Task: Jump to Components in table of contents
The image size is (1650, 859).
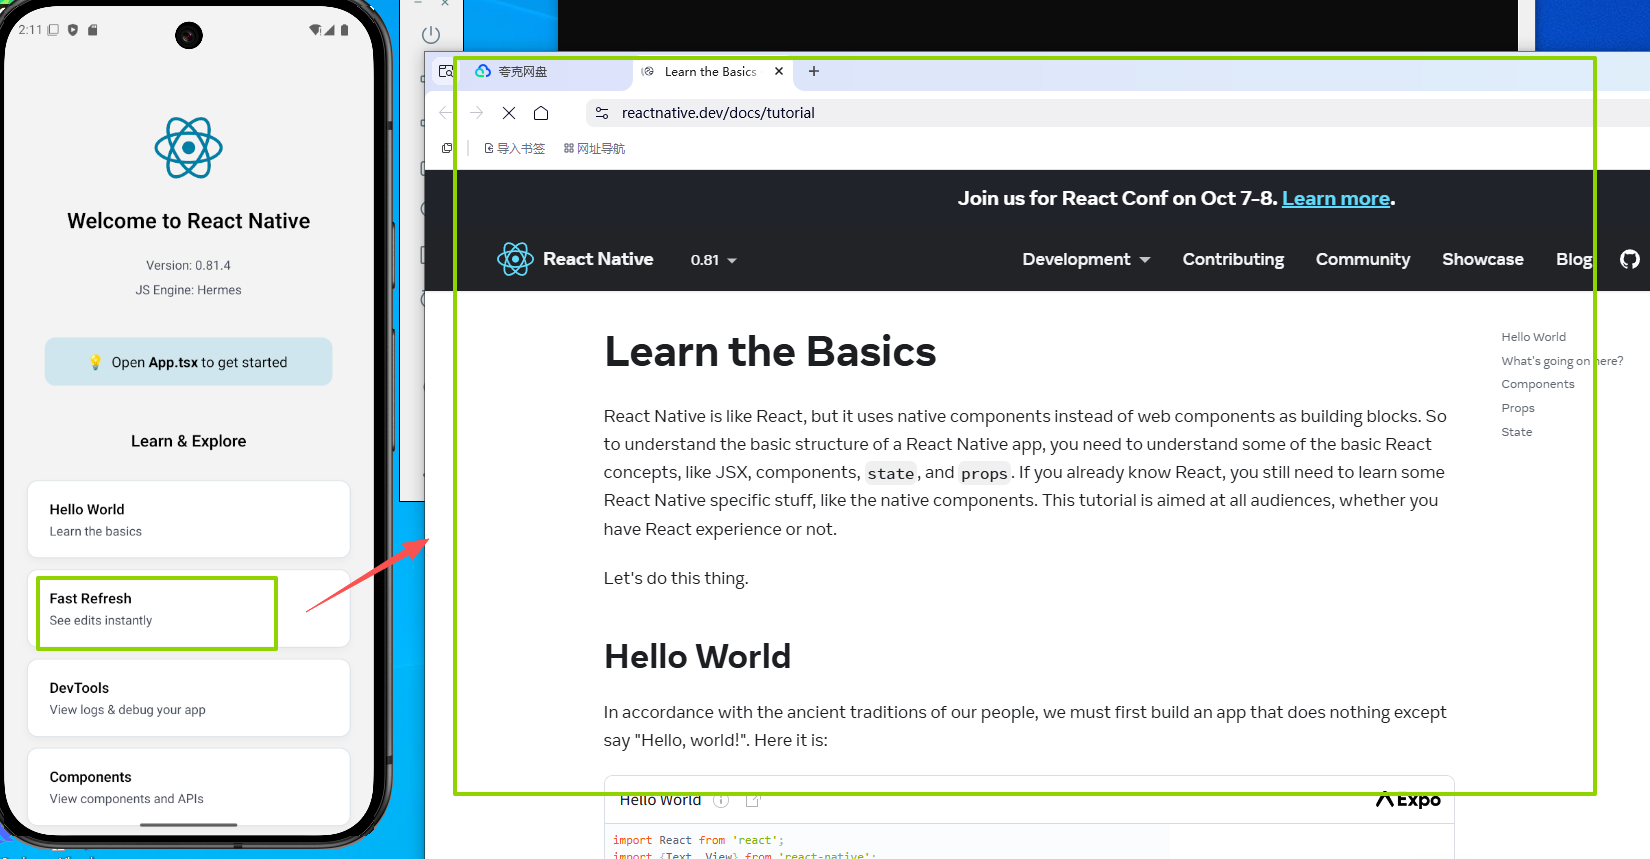Action: click(1537, 384)
